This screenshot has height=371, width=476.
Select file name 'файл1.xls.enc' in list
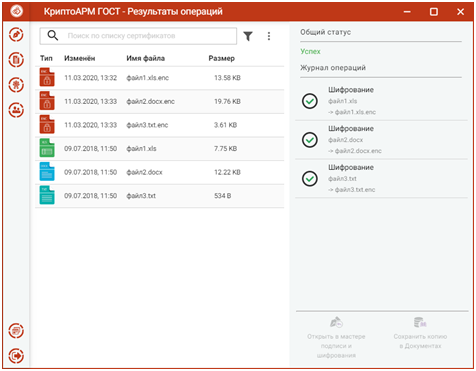click(x=148, y=78)
